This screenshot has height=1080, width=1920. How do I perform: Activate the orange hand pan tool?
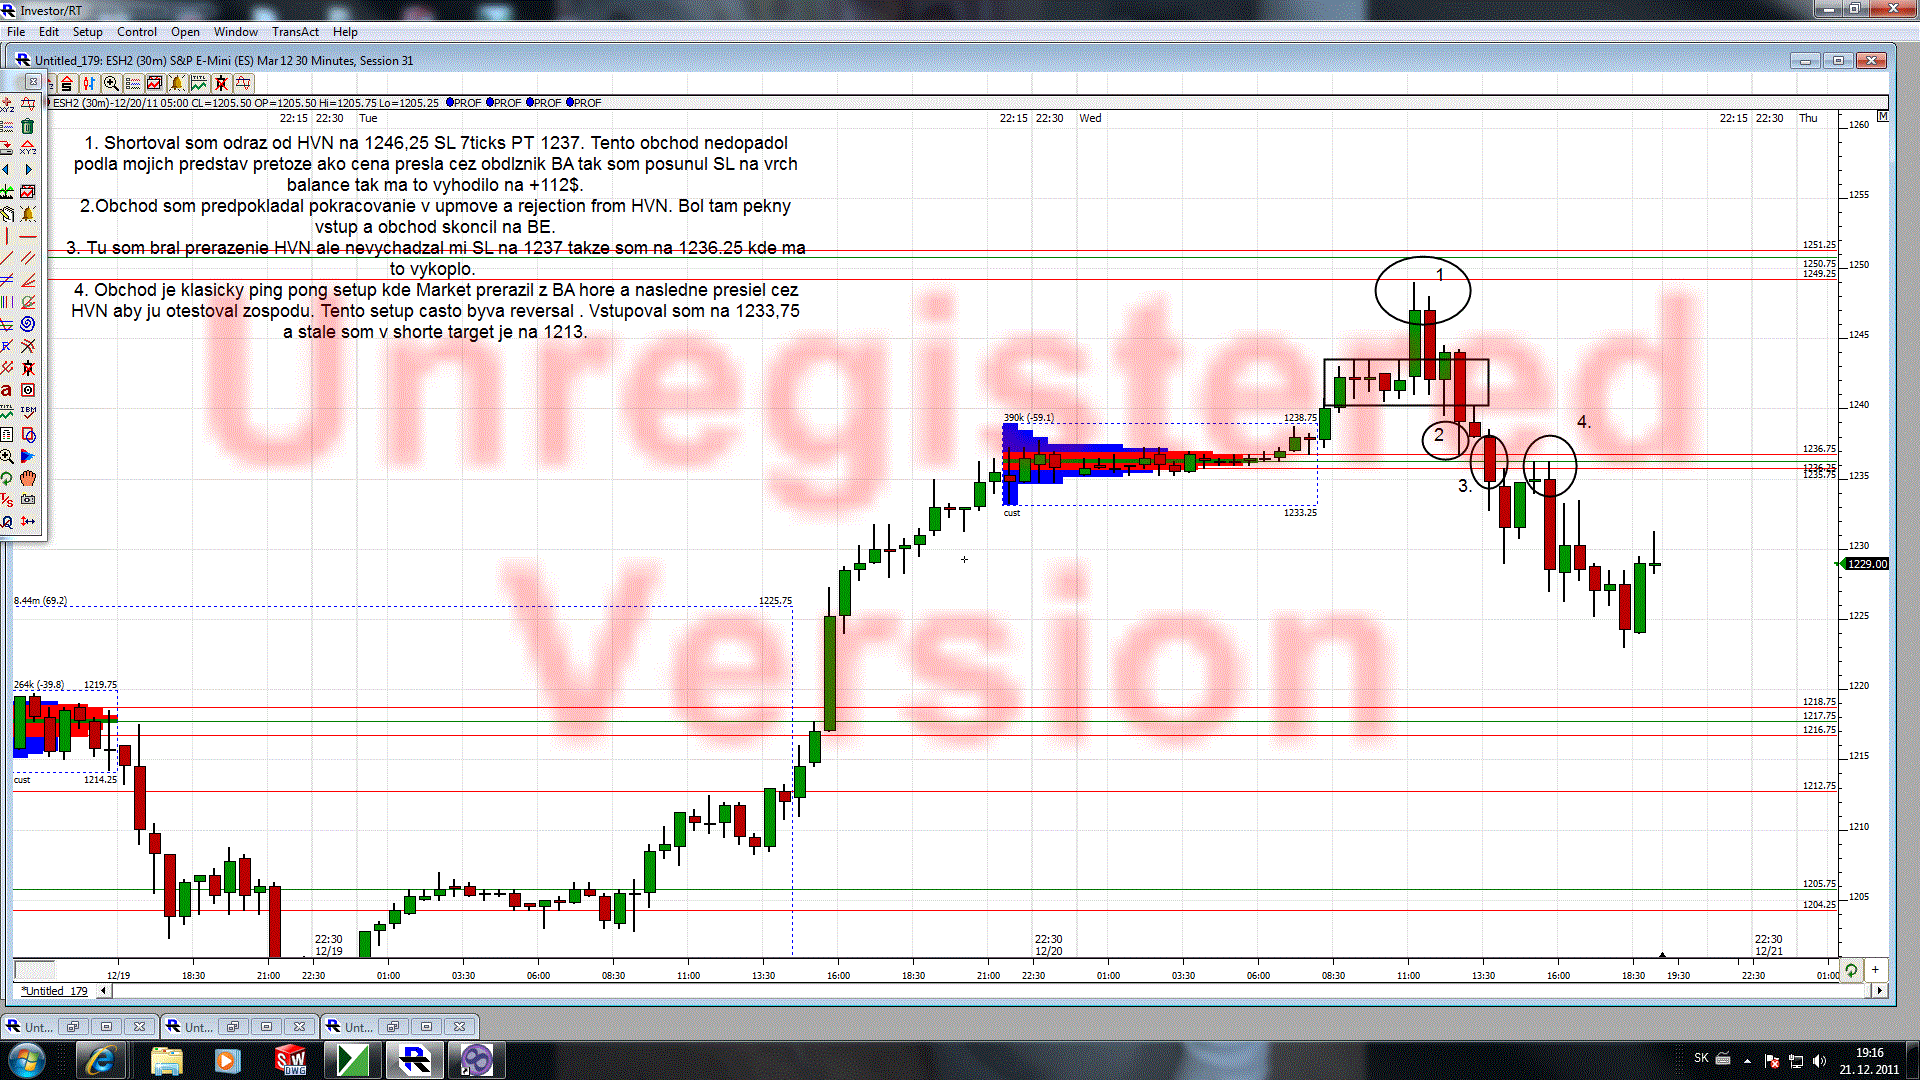click(x=28, y=478)
